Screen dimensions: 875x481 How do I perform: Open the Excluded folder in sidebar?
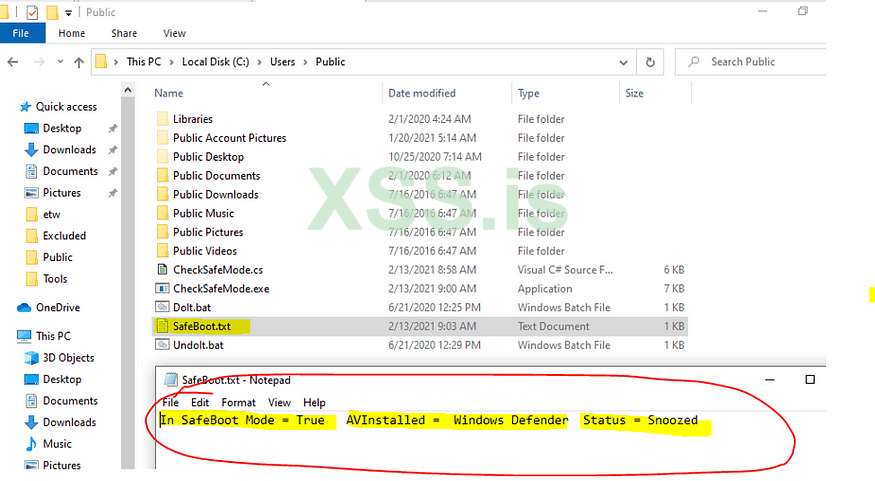tap(64, 235)
